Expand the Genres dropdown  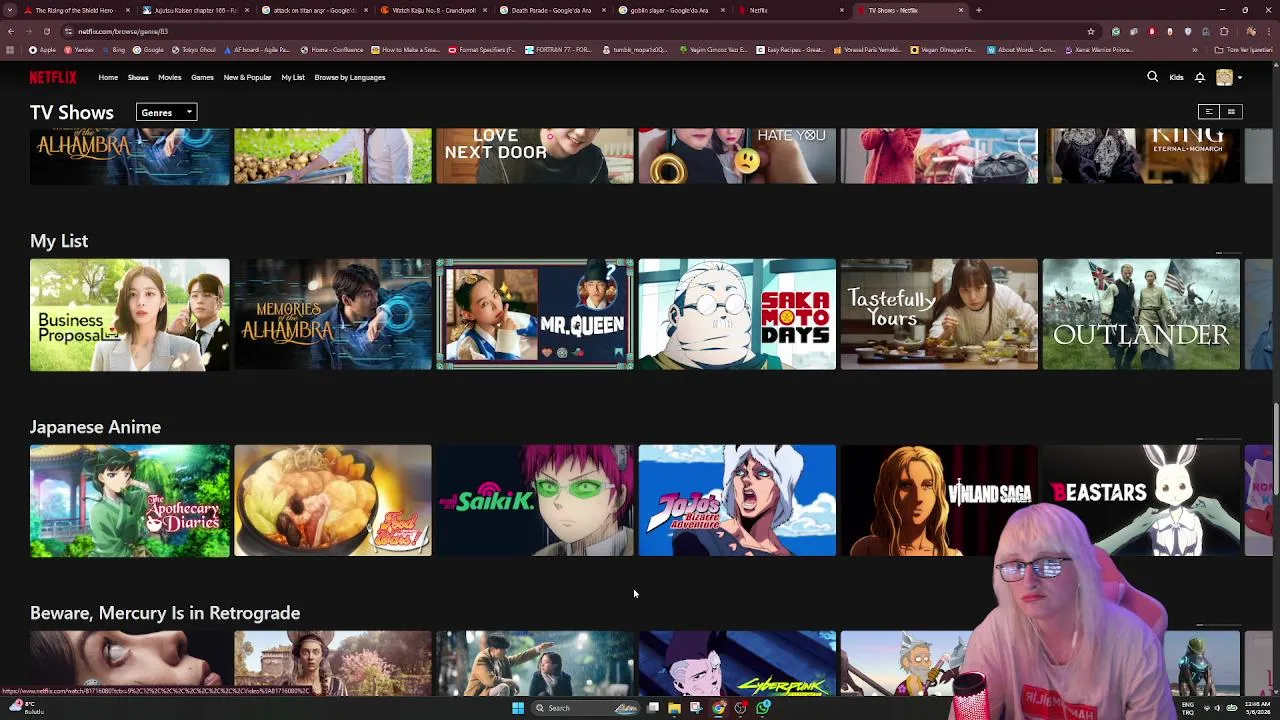[166, 112]
